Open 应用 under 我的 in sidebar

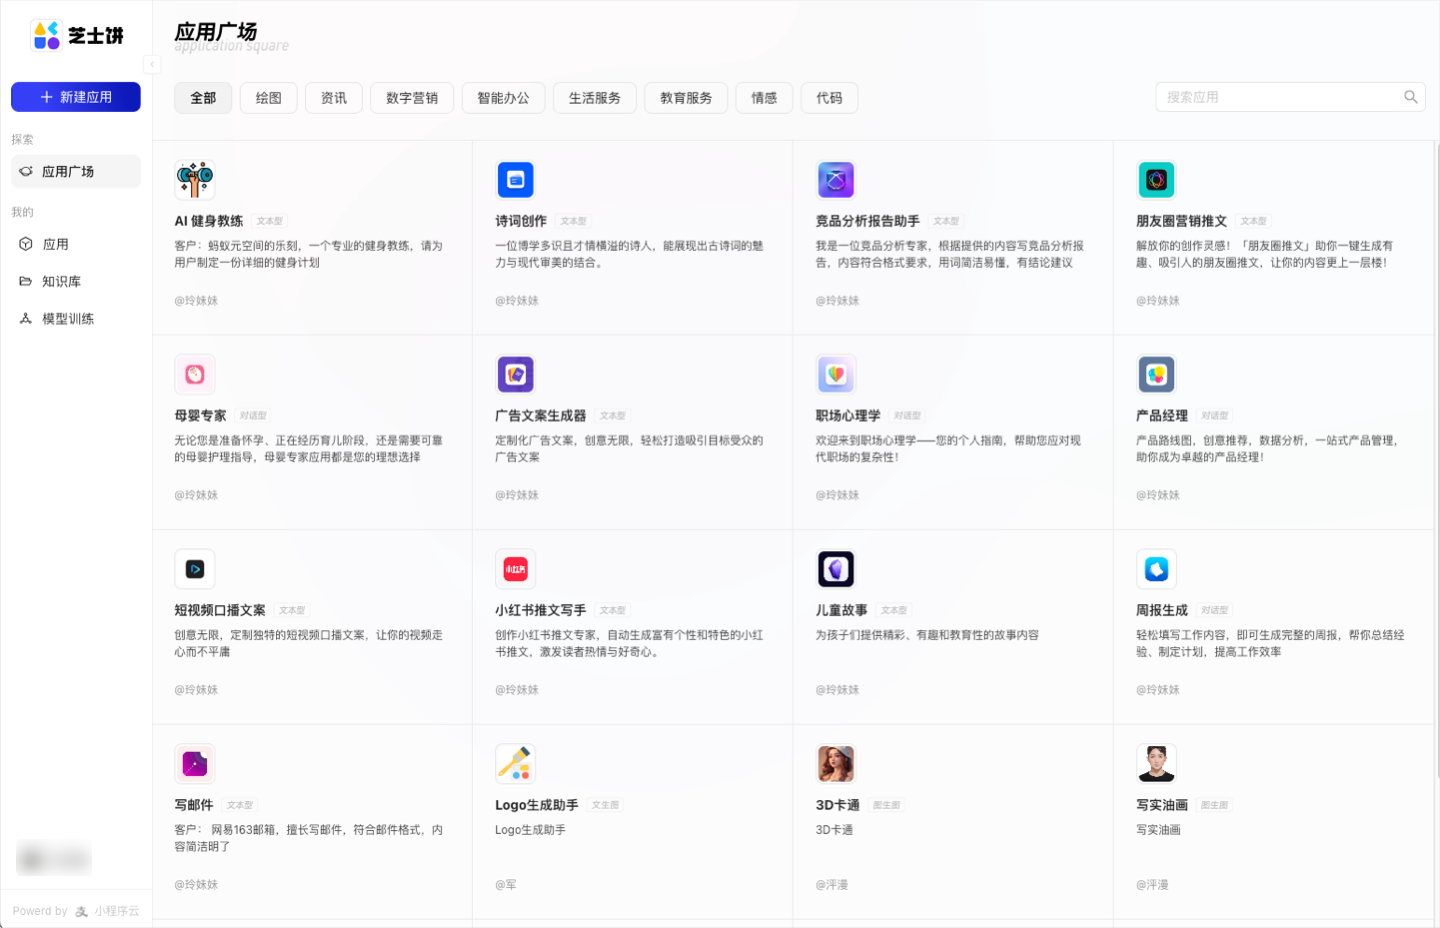[55, 243]
